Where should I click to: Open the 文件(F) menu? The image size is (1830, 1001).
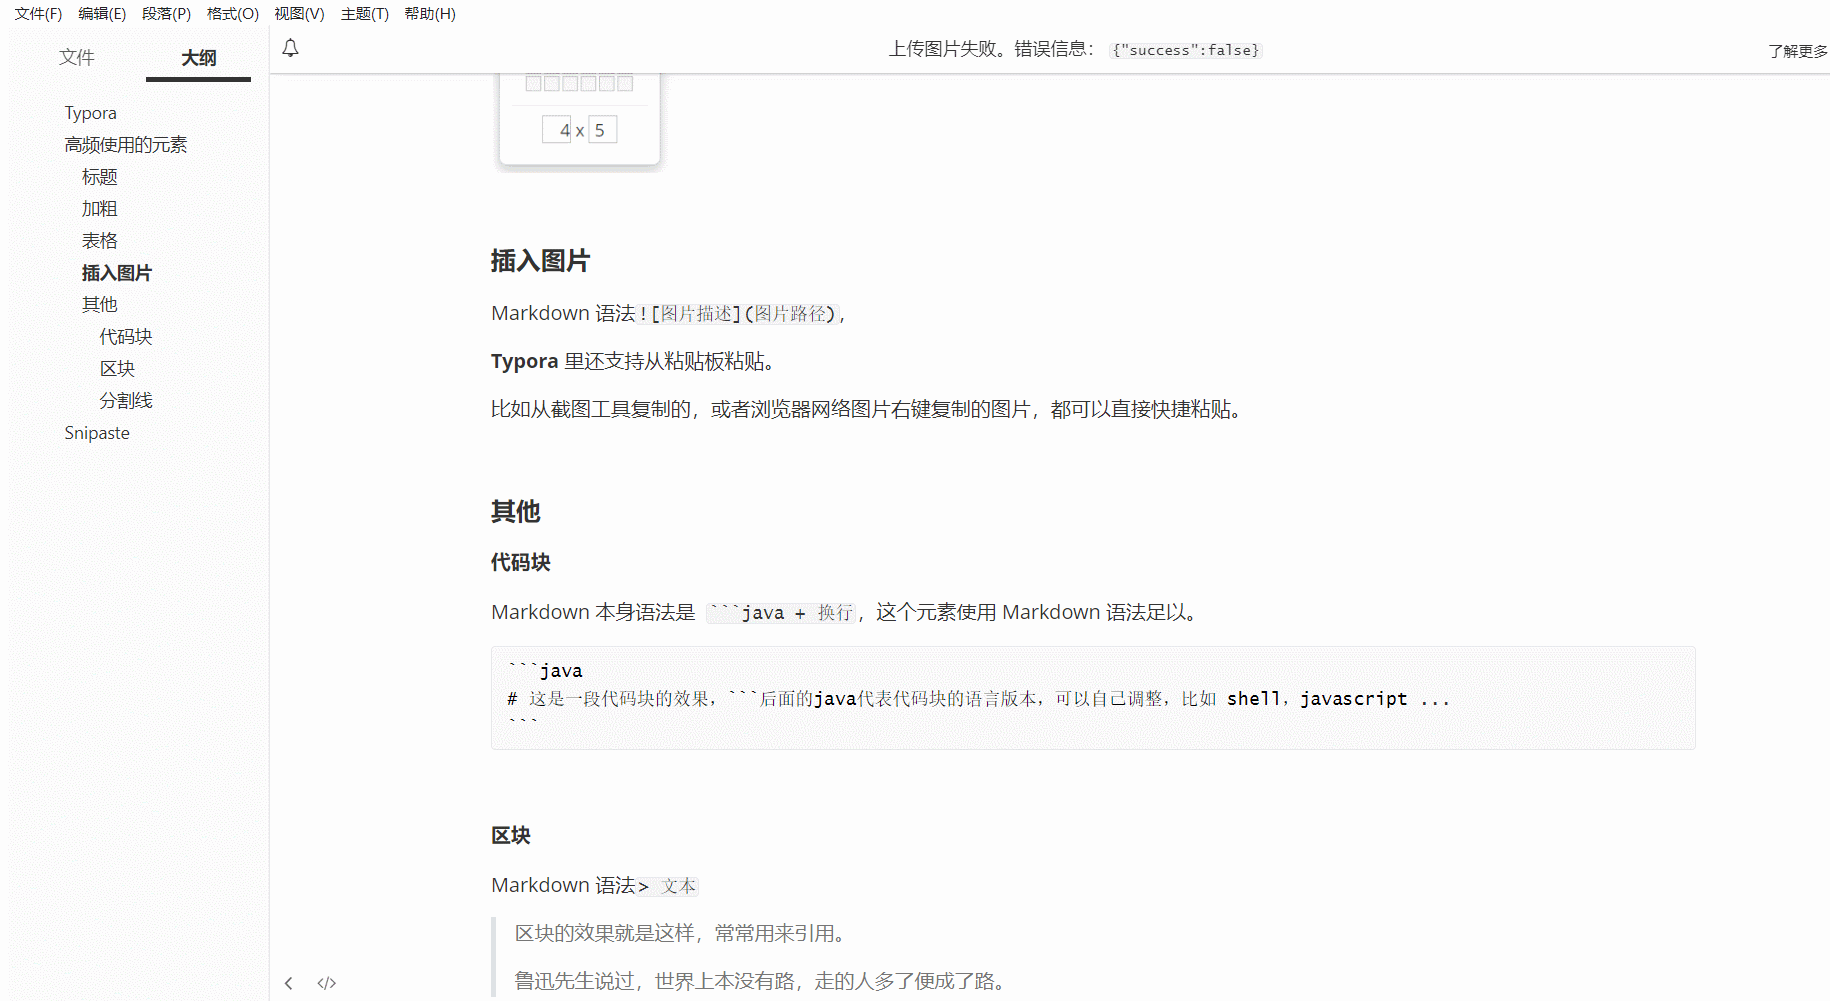click(x=38, y=14)
